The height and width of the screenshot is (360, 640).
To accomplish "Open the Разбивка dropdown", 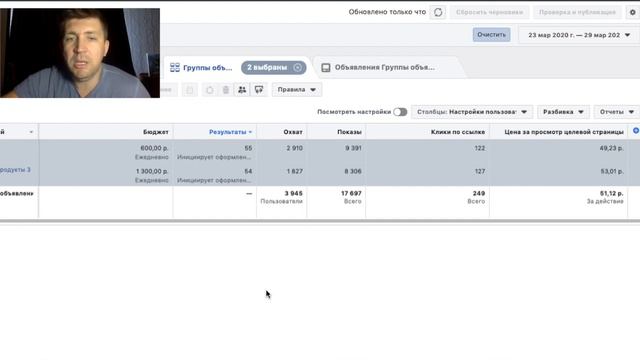I will (x=563, y=112).
